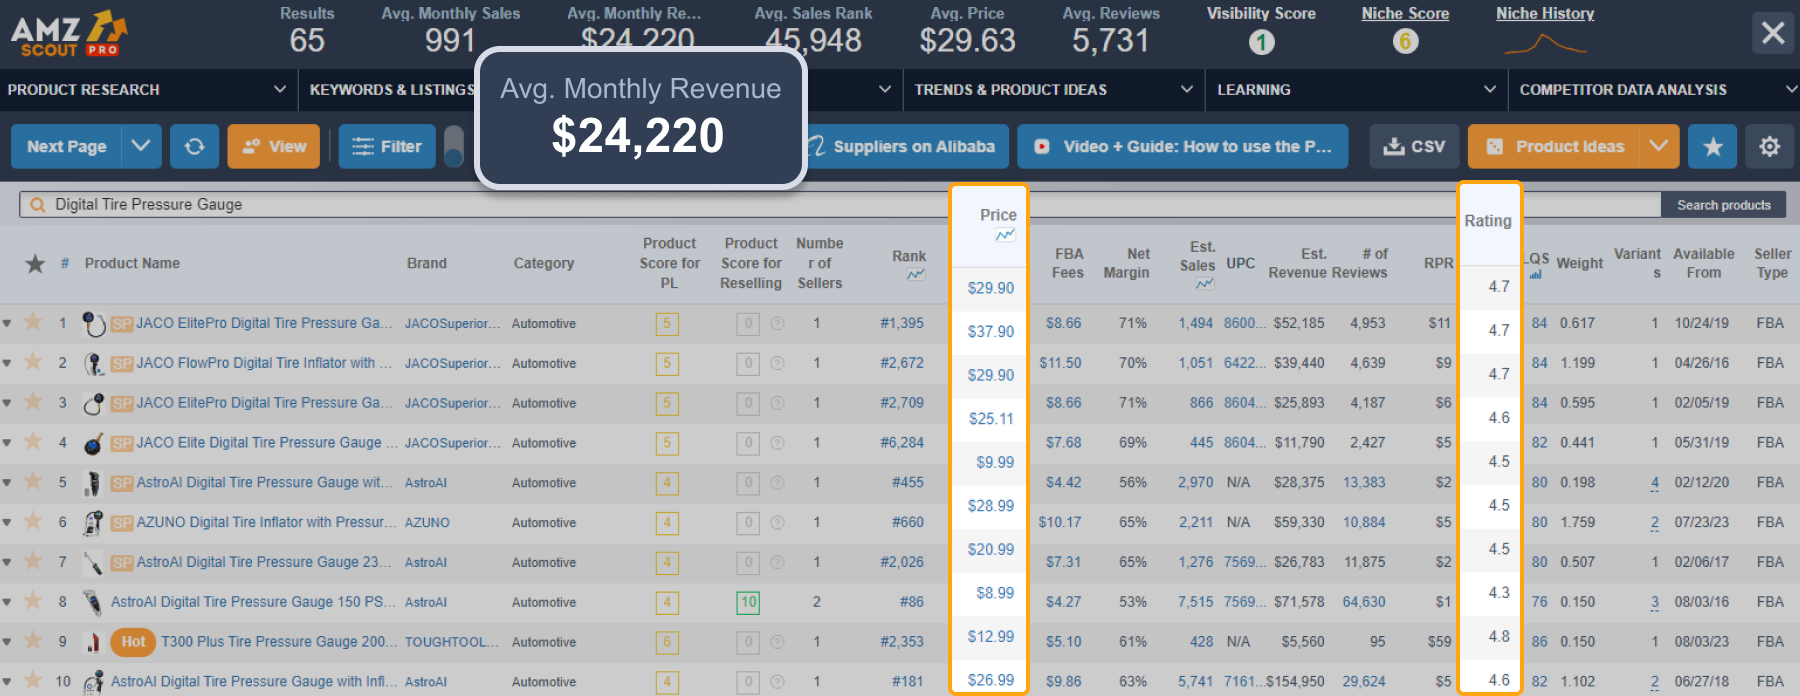Image resolution: width=1800 pixels, height=696 pixels.
Task: Click the Visibility Score badge 1
Action: coord(1261,42)
